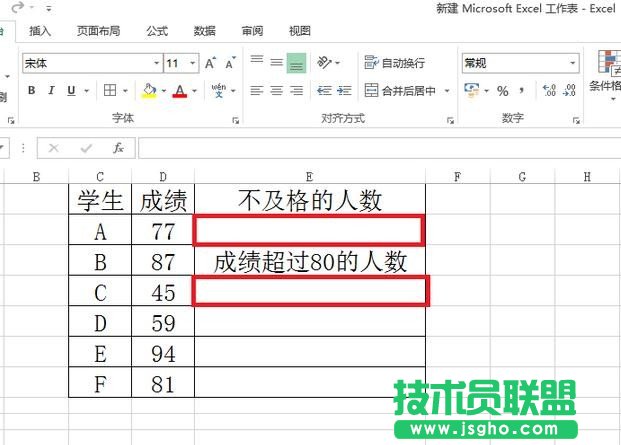Select column G header
The image size is (621, 445).
[522, 177]
